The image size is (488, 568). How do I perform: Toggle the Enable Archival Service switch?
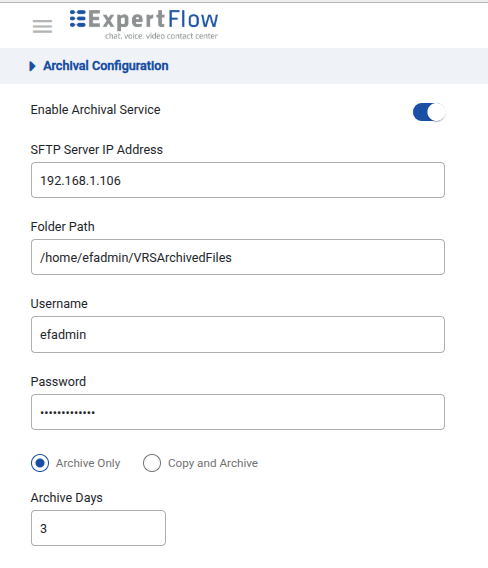pyautogui.click(x=429, y=112)
